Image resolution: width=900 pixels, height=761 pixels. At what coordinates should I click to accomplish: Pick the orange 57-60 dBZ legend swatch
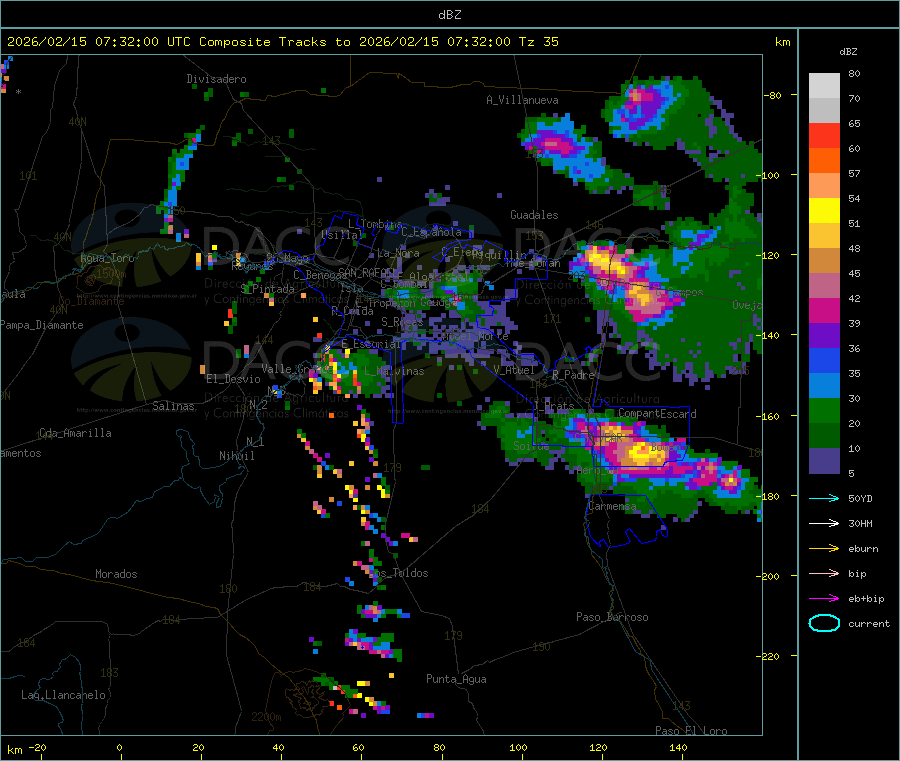point(824,161)
